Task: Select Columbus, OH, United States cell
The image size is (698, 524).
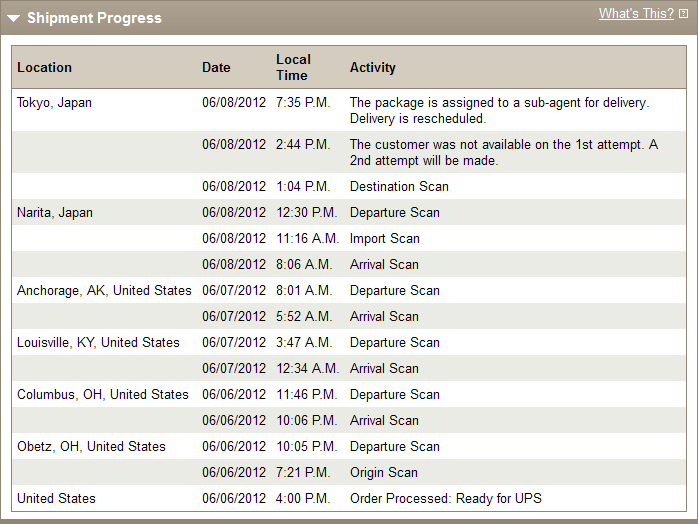Action: point(103,394)
